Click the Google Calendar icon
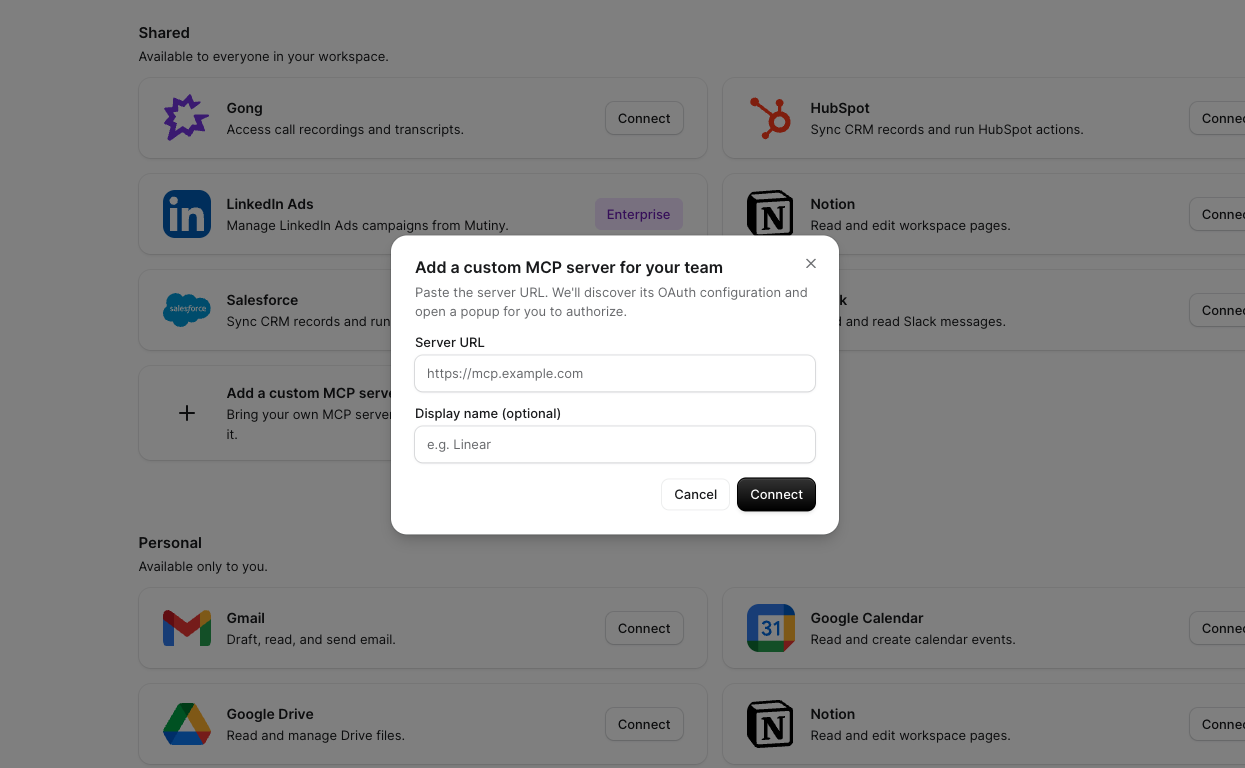 tap(770, 628)
